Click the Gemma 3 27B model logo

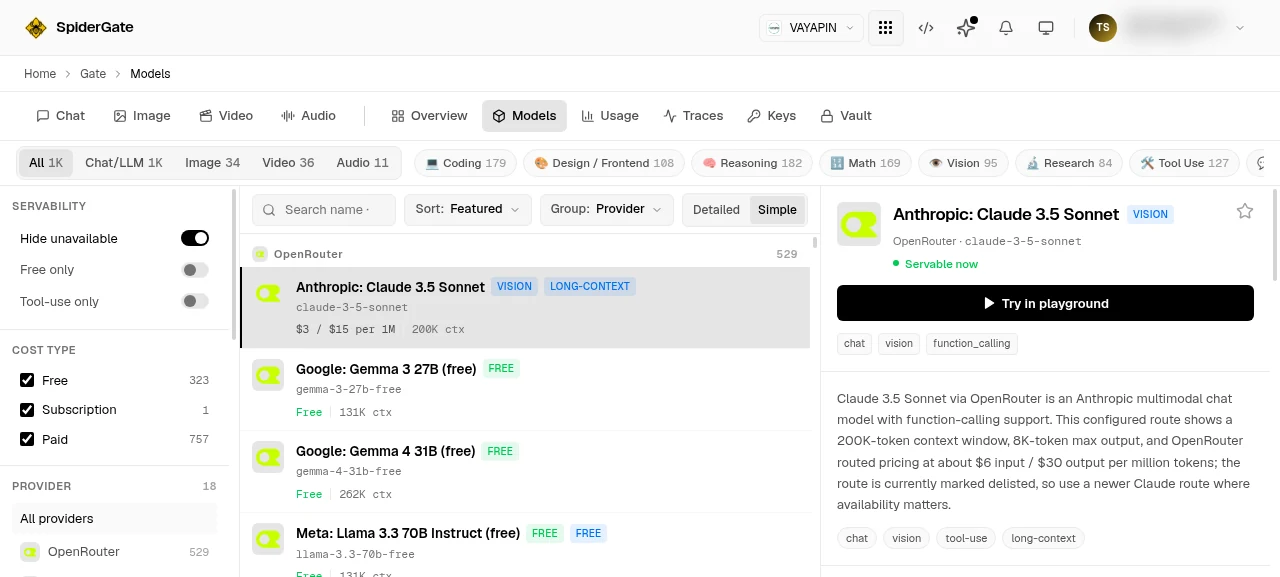click(x=268, y=375)
